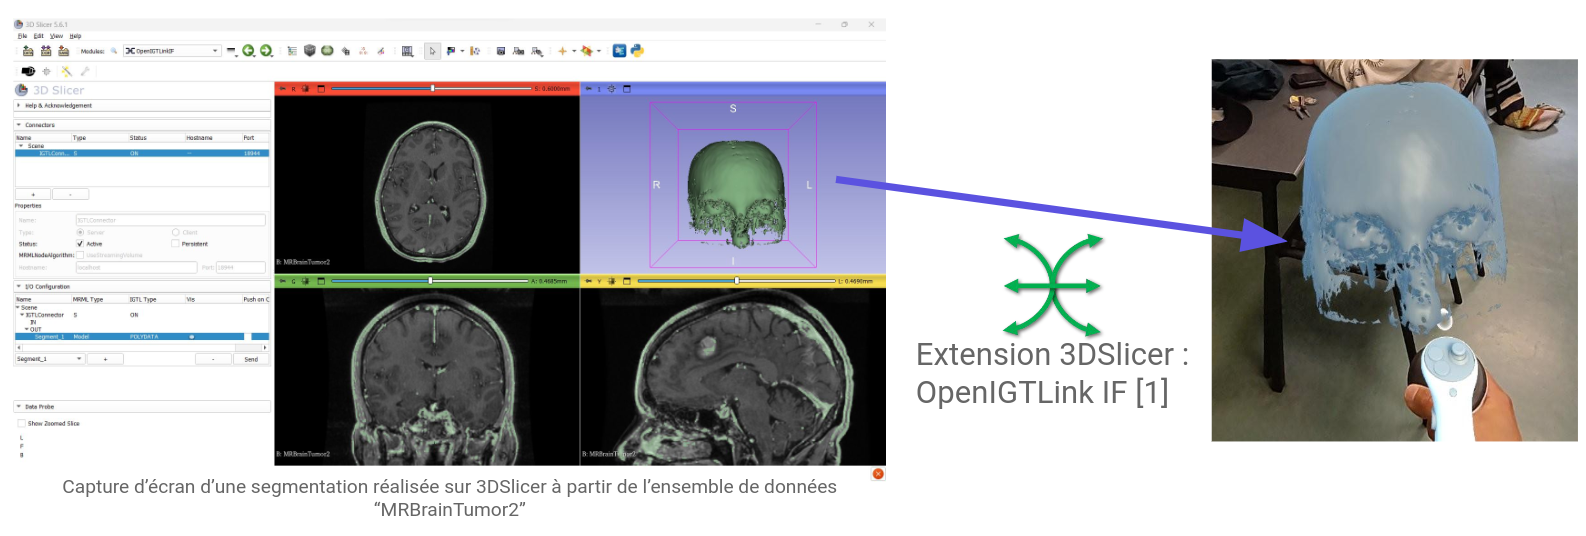Select the Server radio button
Screen dimensions: 1586x536
click(81, 232)
